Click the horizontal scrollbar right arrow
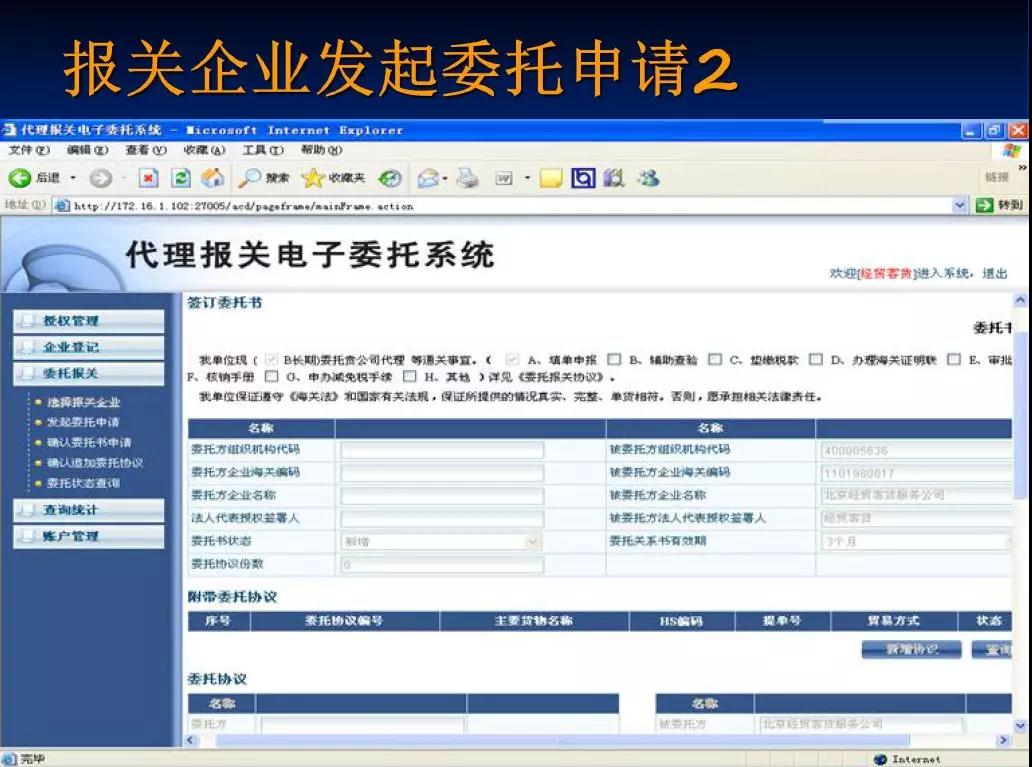1032x767 pixels. pyautogui.click(x=1003, y=740)
